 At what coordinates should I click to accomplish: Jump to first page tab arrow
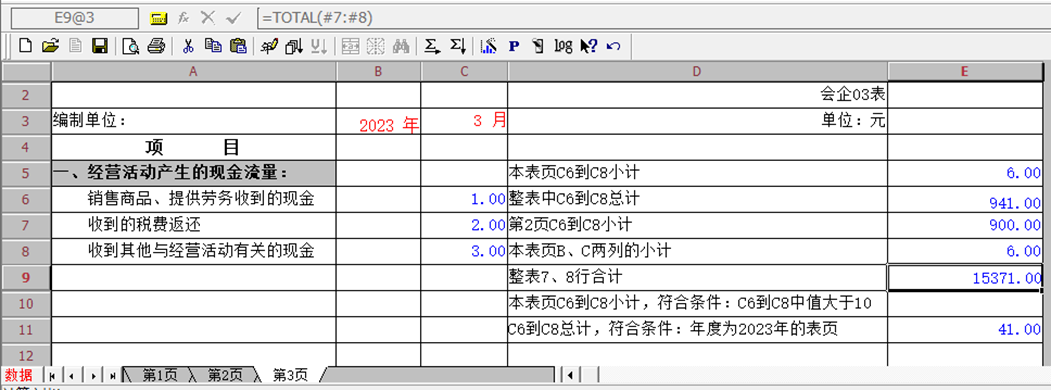(52, 375)
